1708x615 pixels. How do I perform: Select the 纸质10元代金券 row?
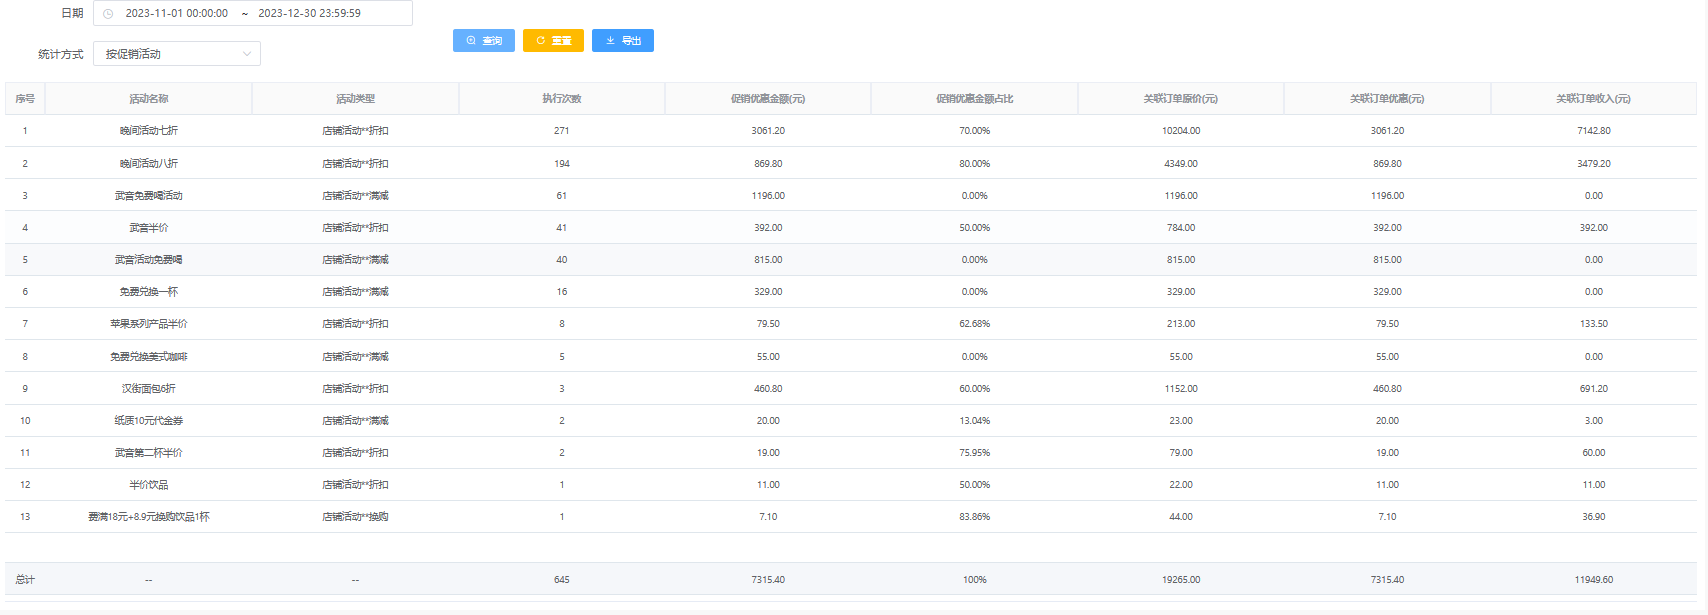click(148, 421)
